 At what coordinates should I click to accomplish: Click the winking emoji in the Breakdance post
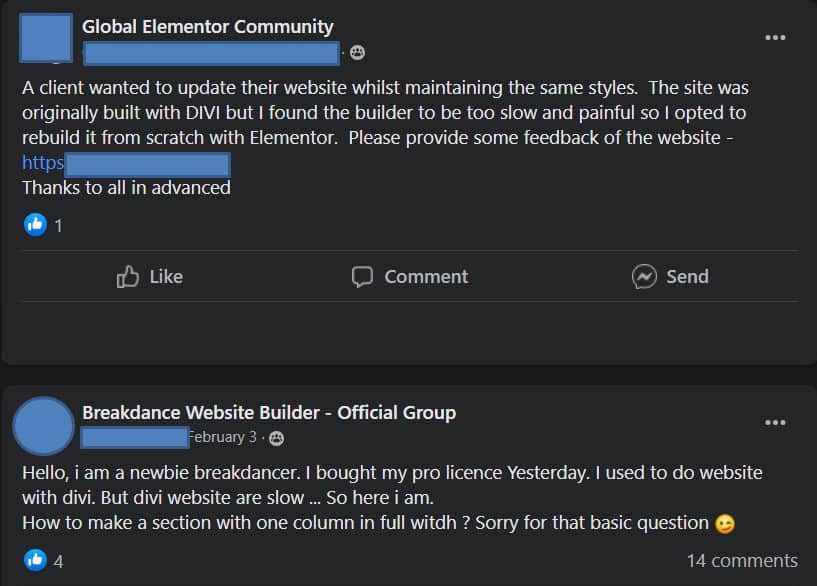725,523
